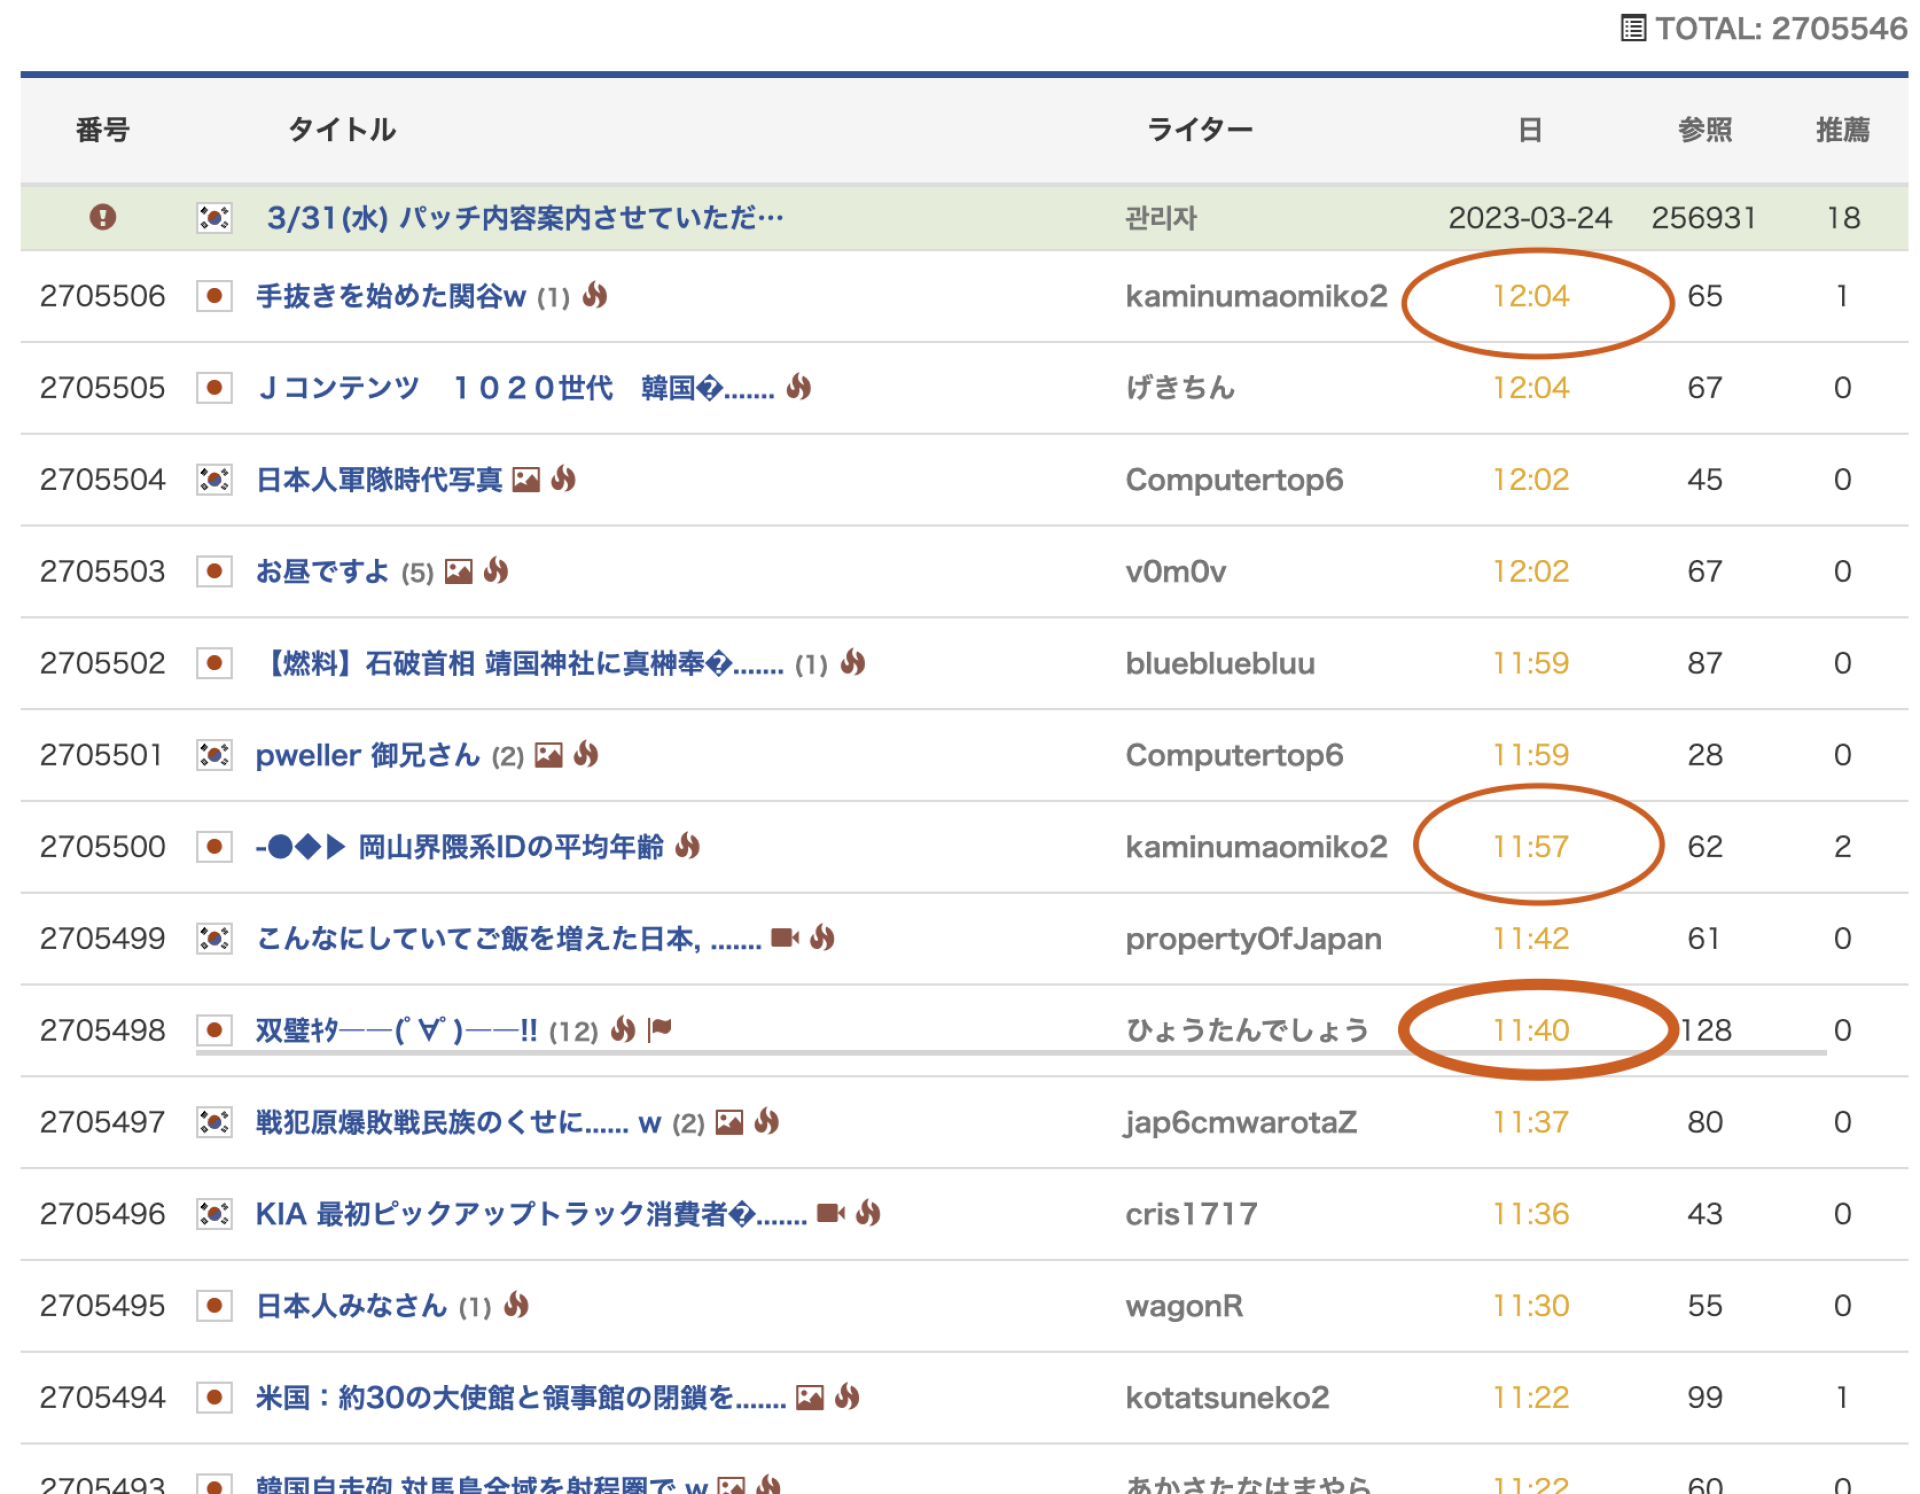Click the flame icon on お昼ですよ post
The image size is (1920, 1494).
(496, 571)
